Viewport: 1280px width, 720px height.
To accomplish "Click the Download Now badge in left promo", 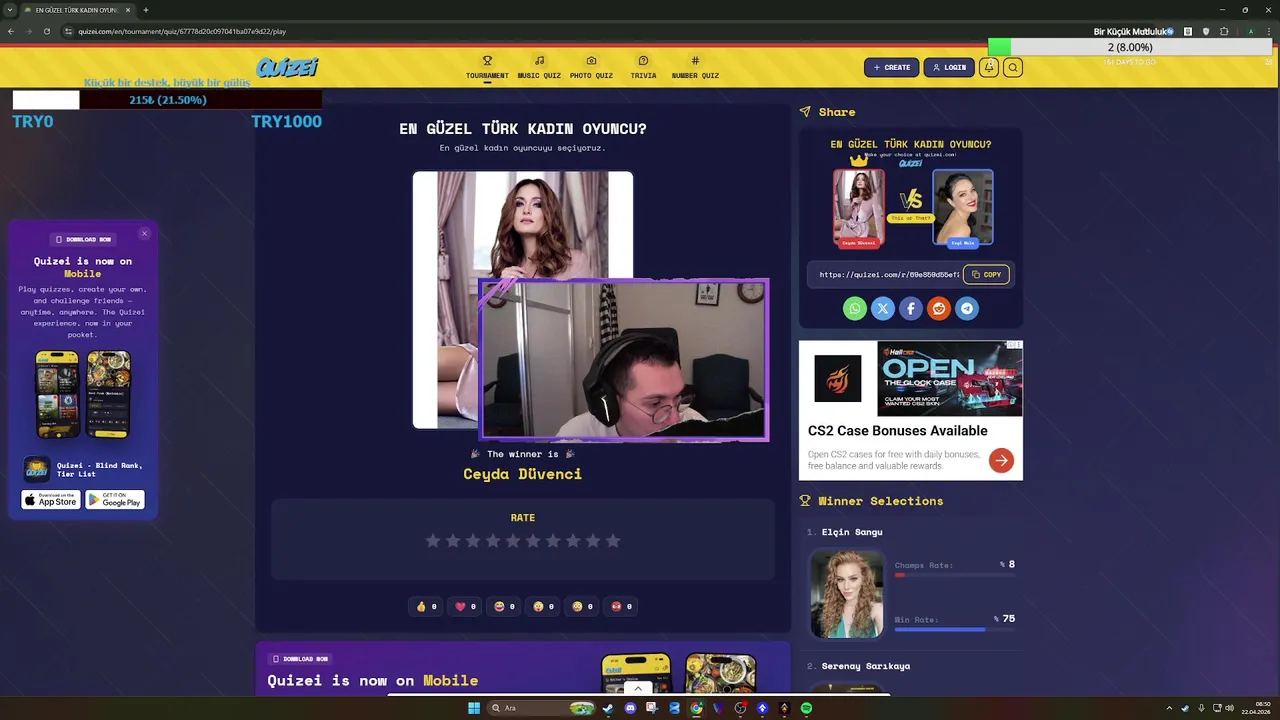I will pos(83,239).
